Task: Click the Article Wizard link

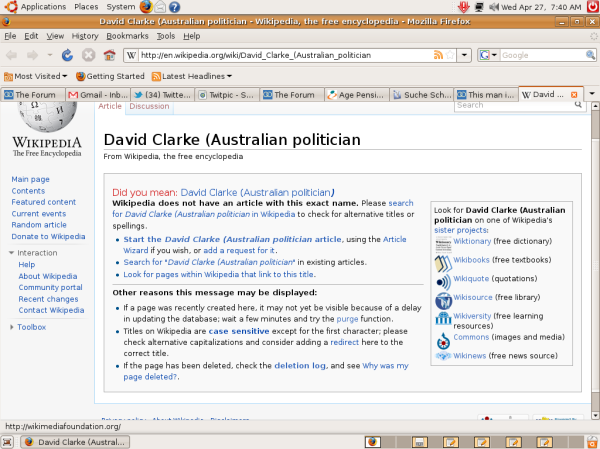Action: tap(265, 245)
